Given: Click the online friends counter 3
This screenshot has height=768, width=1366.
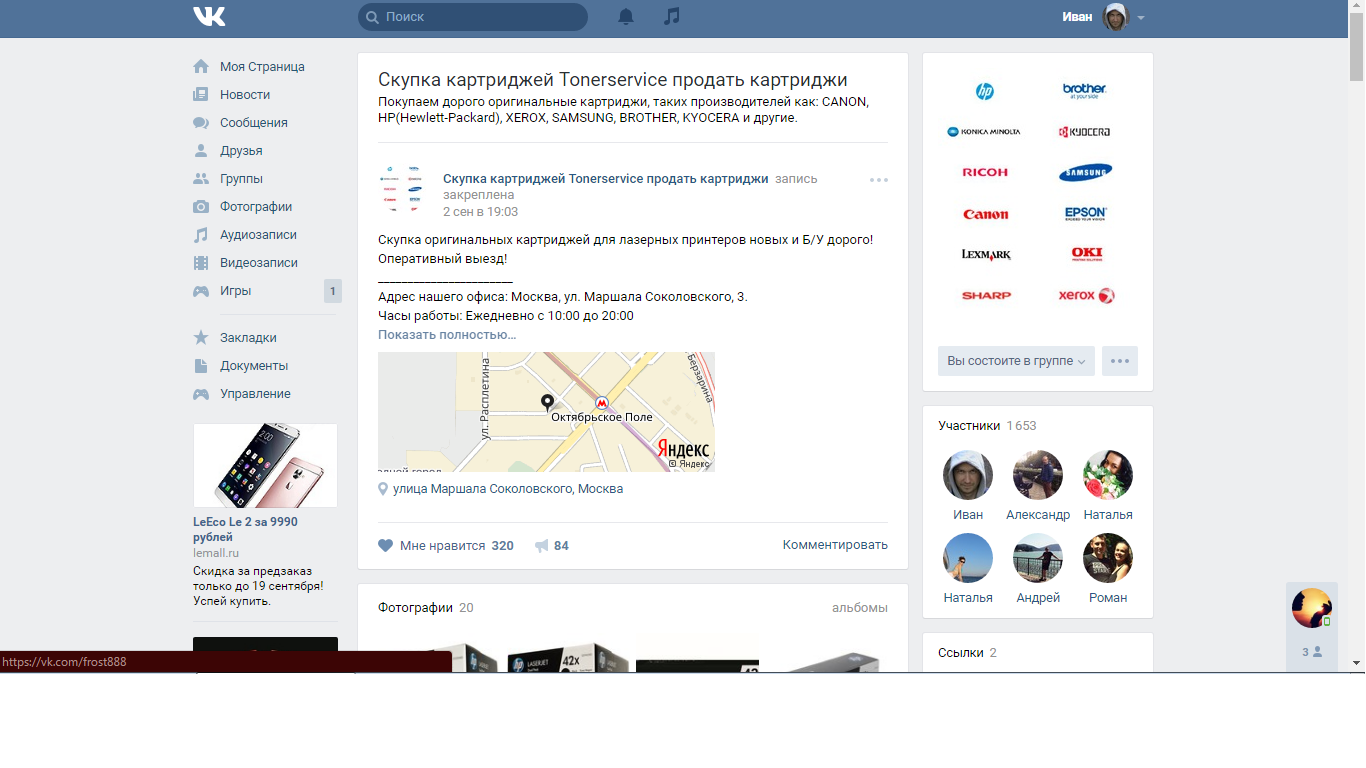Looking at the screenshot, I should 1312,652.
